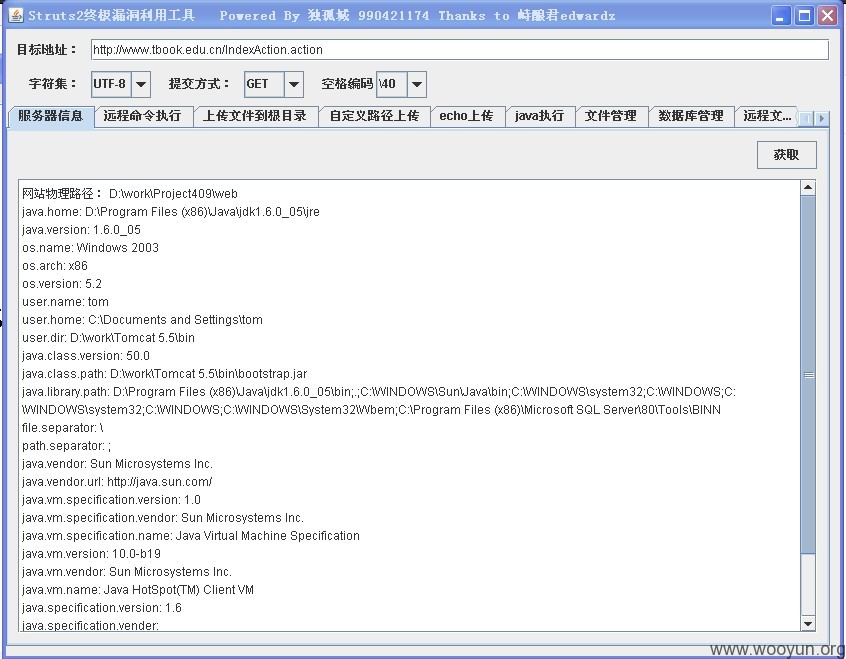Click the scrollbar down arrow
846x659 pixels.
point(808,623)
